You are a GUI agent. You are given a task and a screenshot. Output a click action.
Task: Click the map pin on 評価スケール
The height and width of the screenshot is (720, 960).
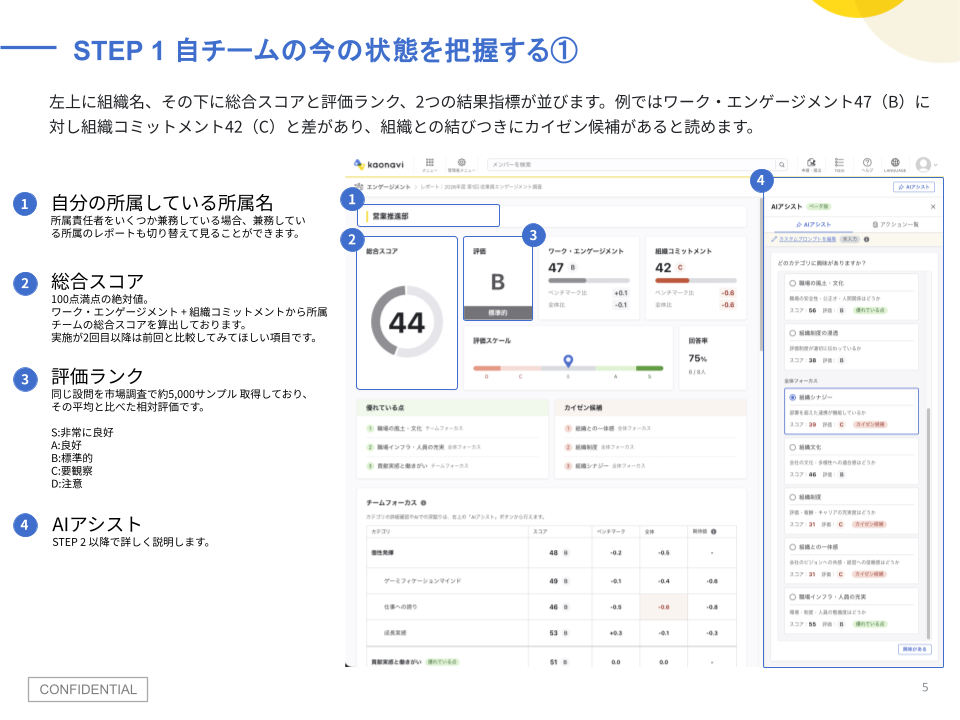568,360
